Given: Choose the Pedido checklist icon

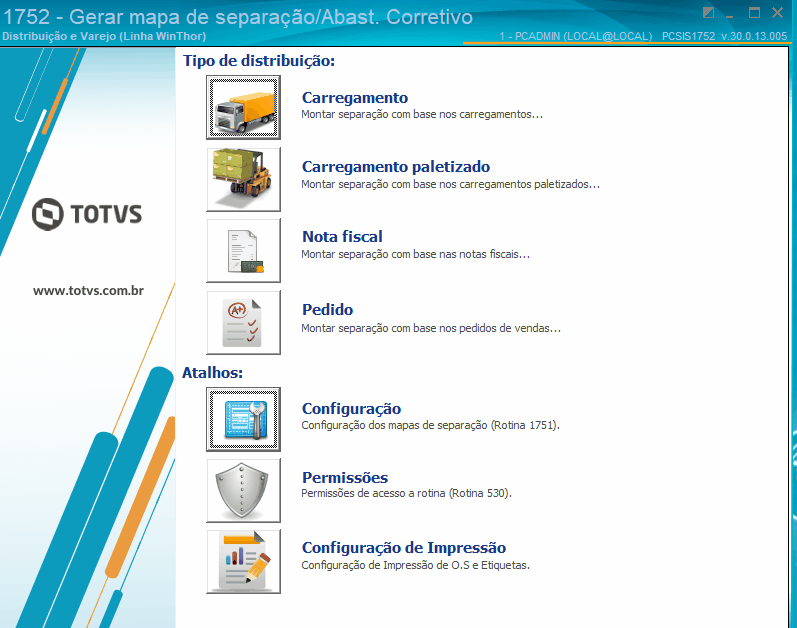Looking at the screenshot, I should click(243, 323).
